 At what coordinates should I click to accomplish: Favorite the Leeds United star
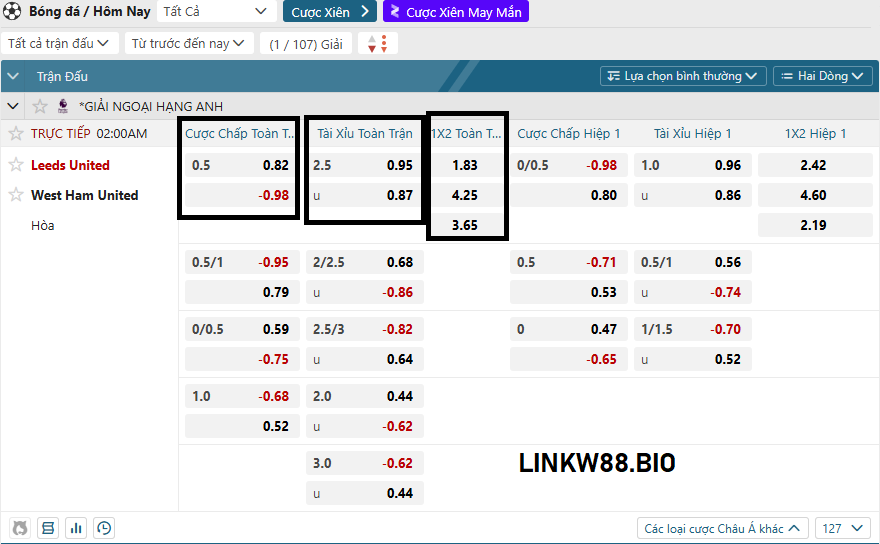(16, 165)
